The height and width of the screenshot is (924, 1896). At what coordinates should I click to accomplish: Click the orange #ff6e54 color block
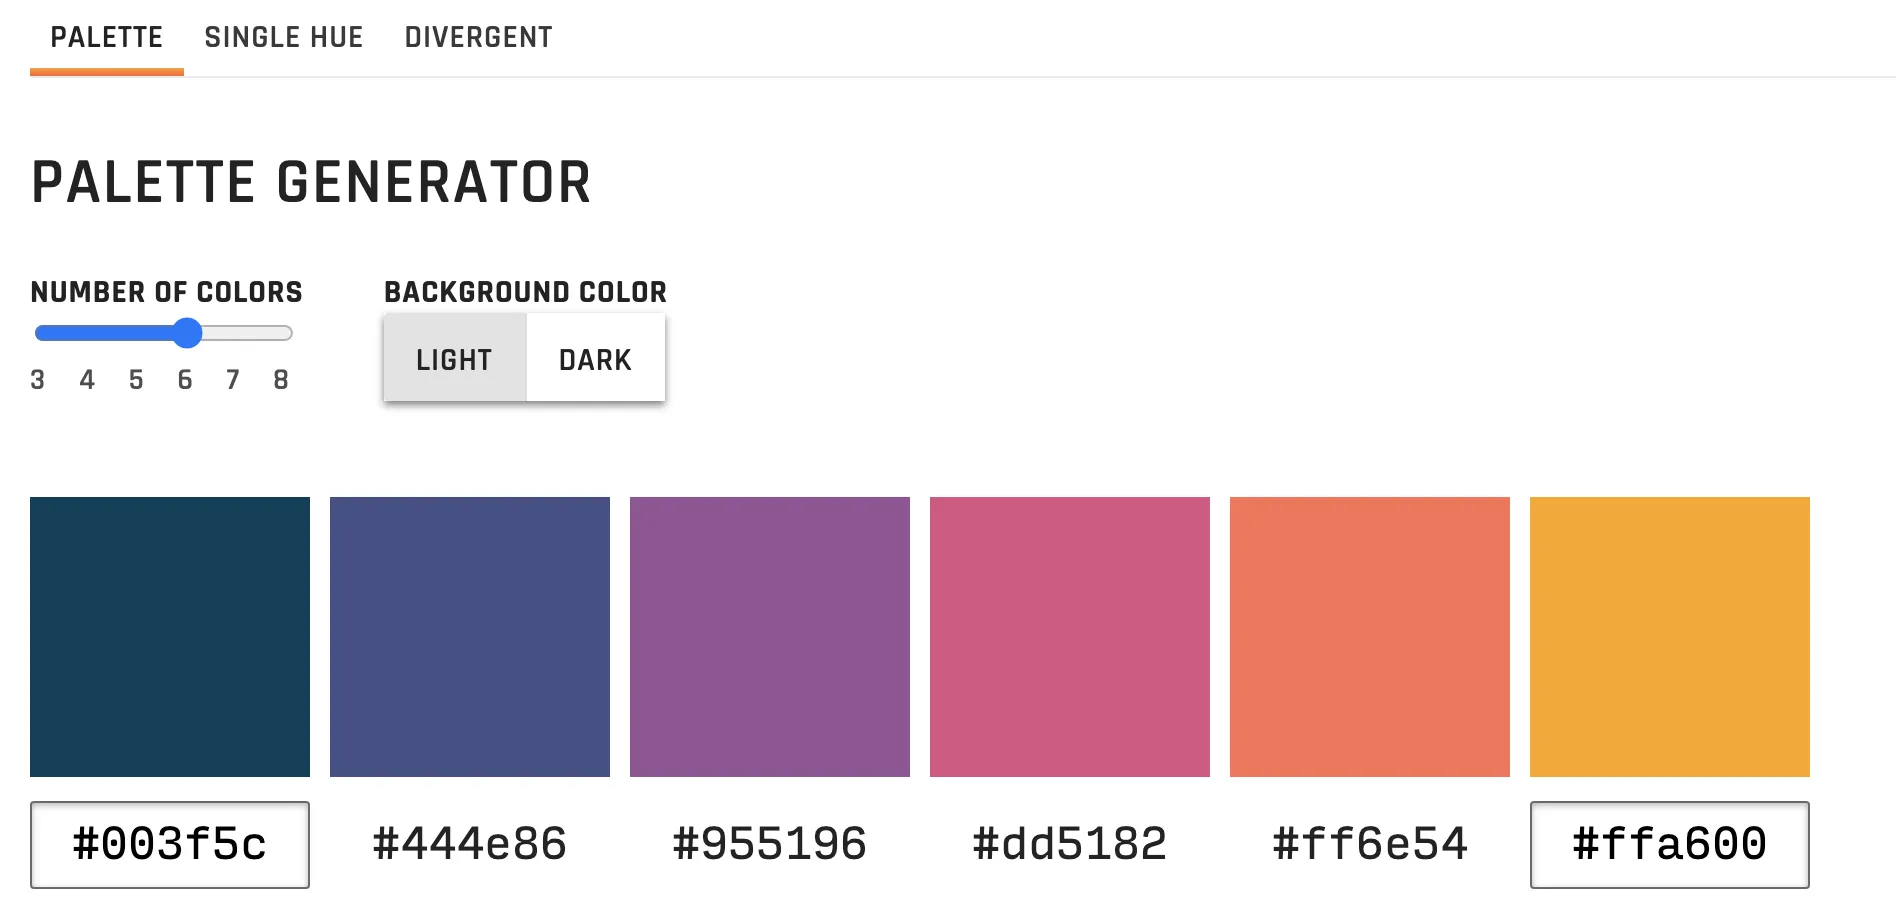point(1369,637)
